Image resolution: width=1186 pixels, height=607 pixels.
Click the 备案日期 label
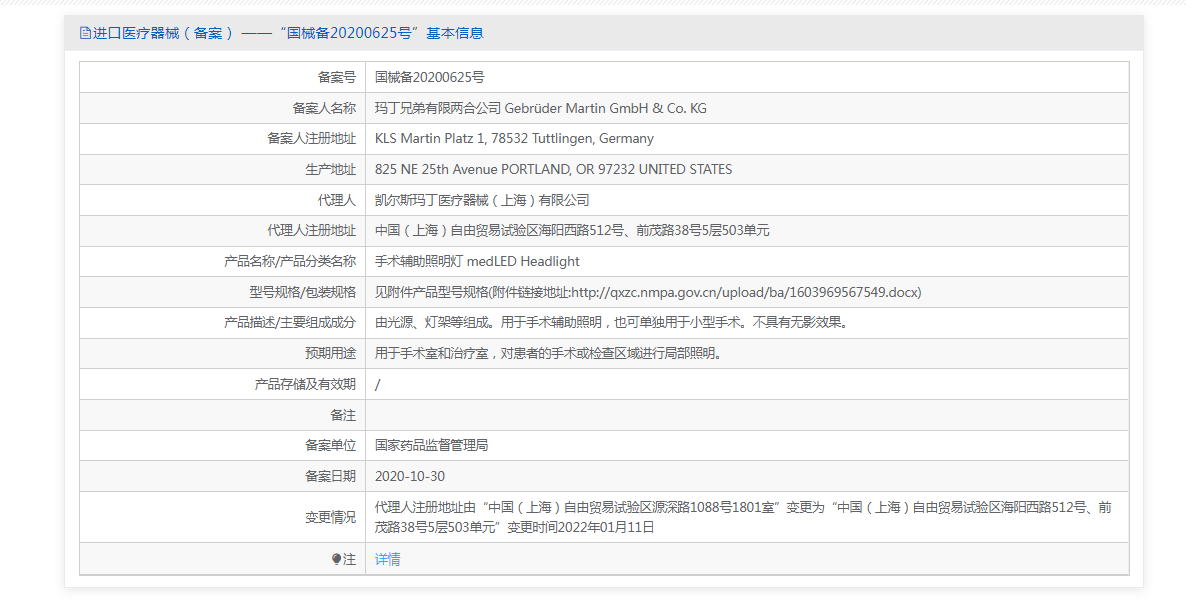(330, 476)
